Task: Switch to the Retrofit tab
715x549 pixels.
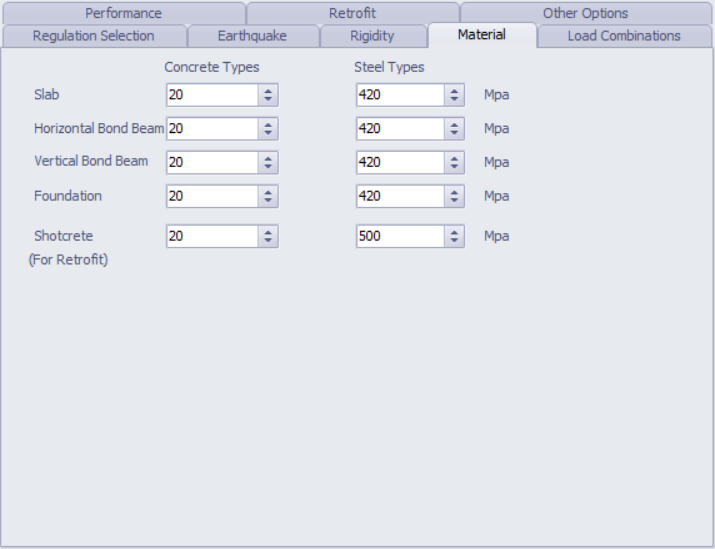Action: tap(352, 13)
